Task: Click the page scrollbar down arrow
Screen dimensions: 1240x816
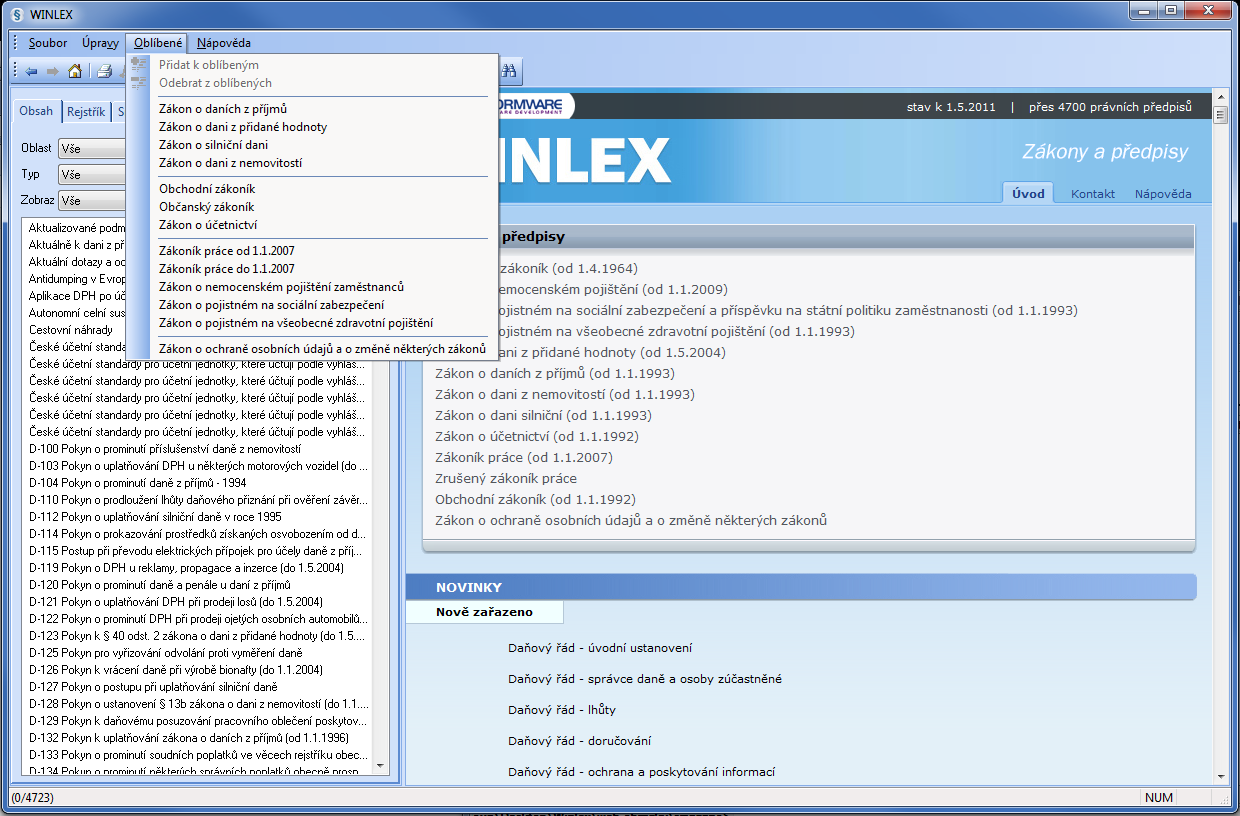Action: pos(1220,776)
